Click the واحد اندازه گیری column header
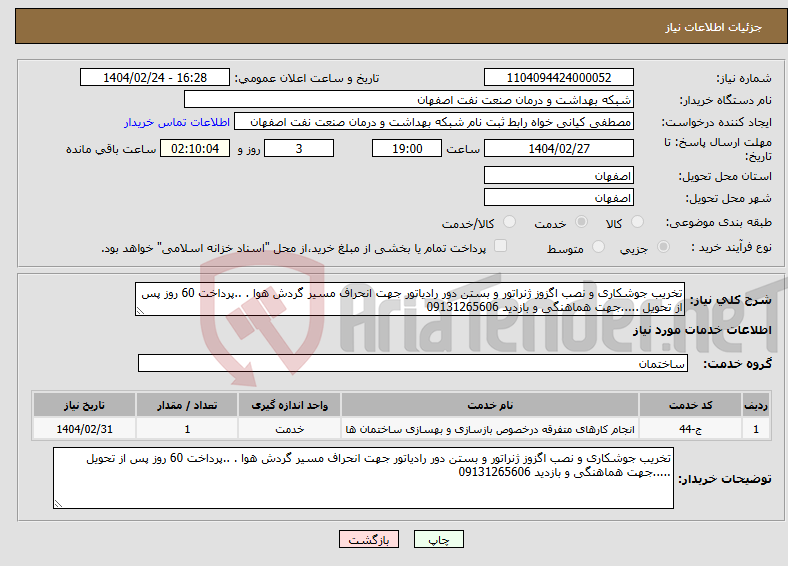The image size is (788, 566). pyautogui.click(x=289, y=405)
